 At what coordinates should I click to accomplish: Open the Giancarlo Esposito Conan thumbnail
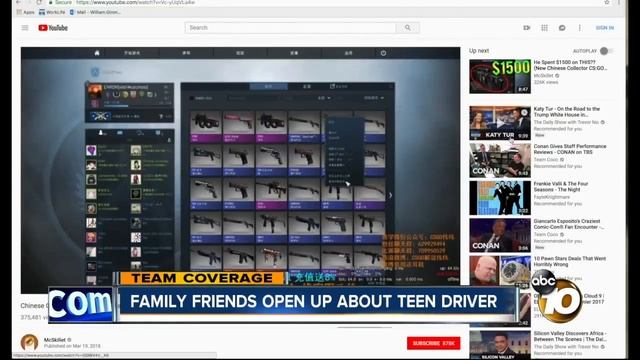point(500,236)
